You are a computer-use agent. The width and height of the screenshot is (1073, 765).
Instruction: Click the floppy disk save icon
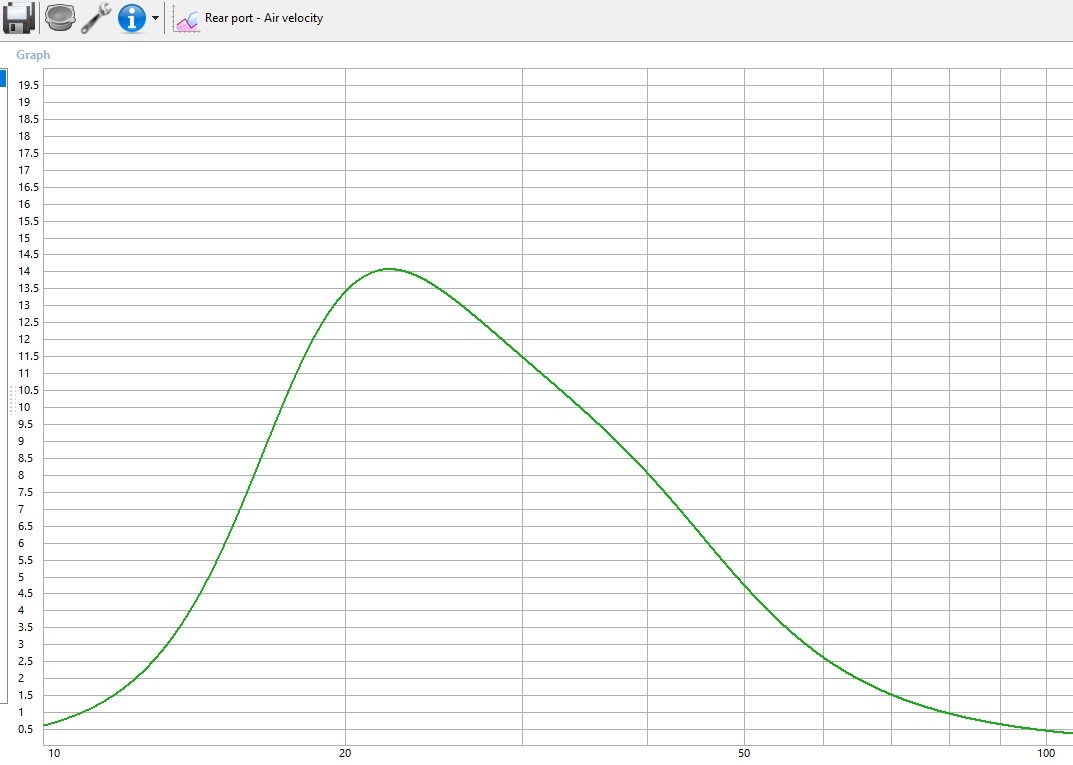click(x=19, y=18)
